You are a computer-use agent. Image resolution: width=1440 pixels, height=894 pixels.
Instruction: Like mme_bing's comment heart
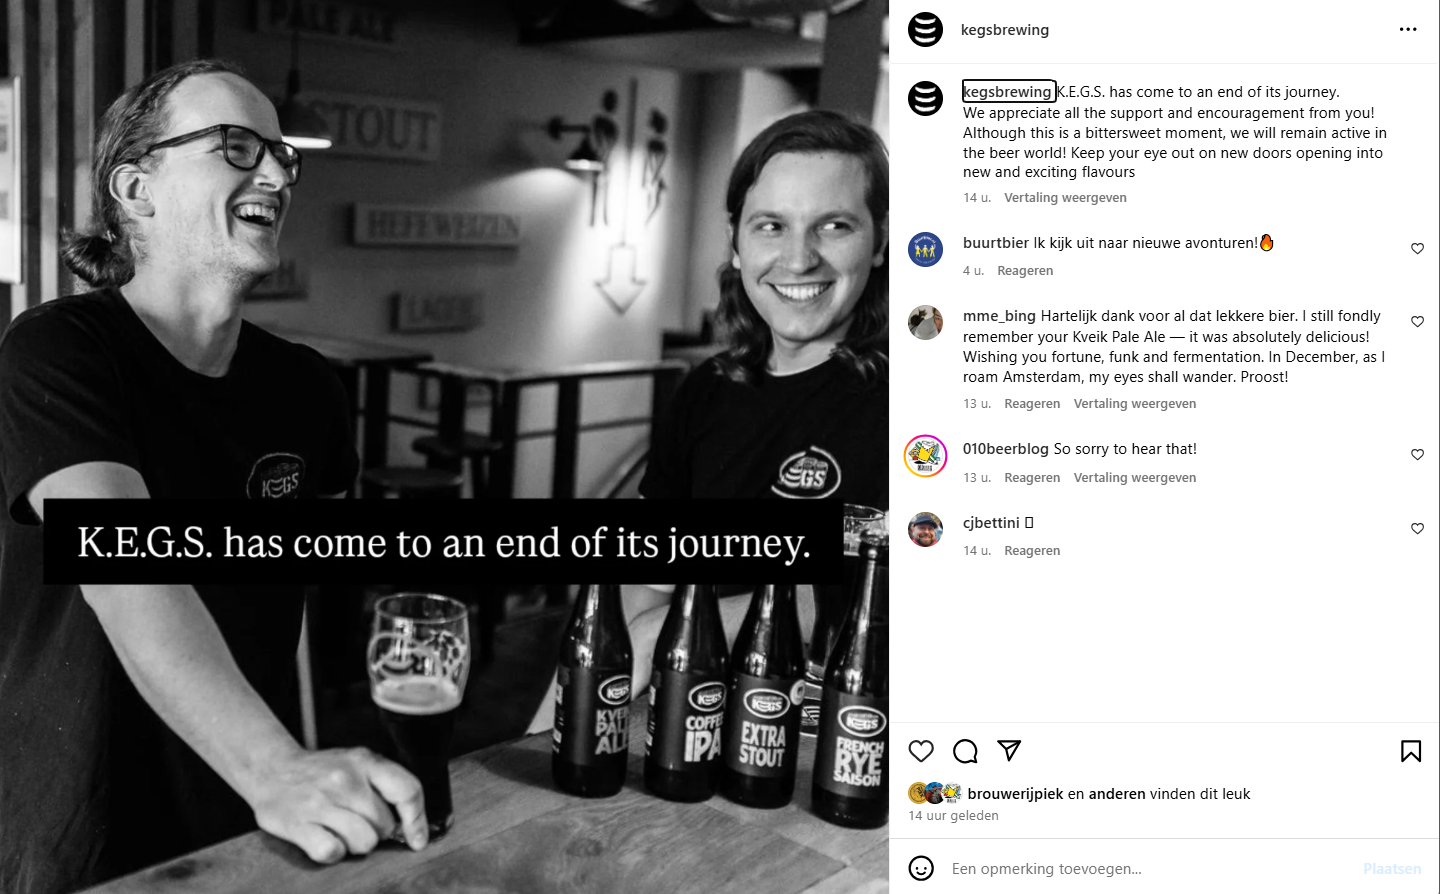point(1417,321)
